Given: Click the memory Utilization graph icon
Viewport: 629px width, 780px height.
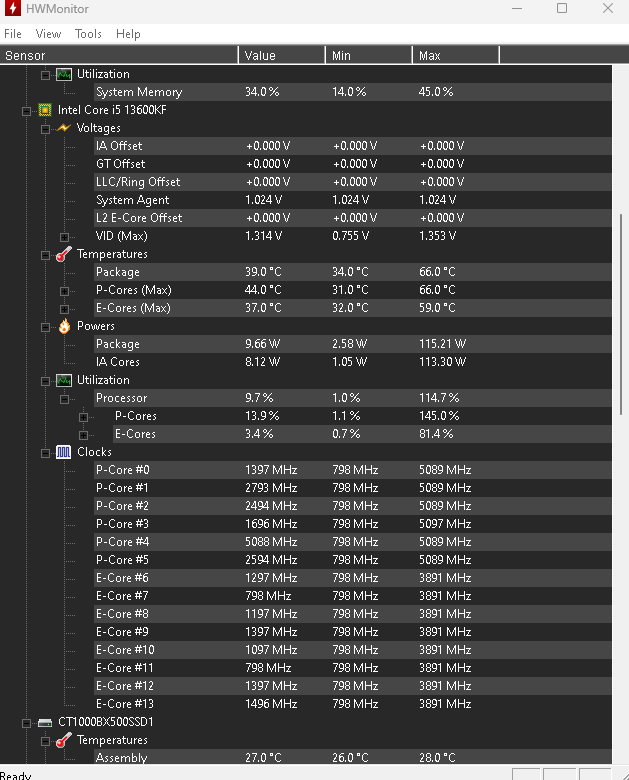Looking at the screenshot, I should click(64, 75).
